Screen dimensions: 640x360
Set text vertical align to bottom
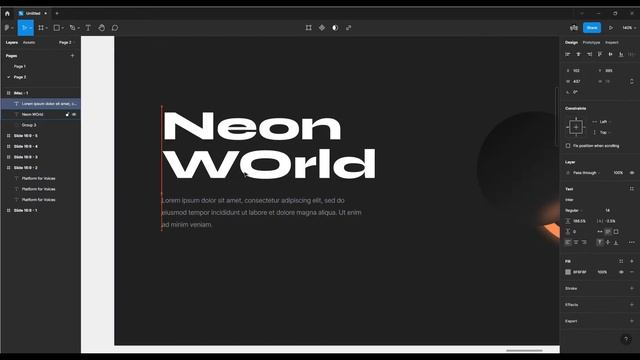coord(616,242)
